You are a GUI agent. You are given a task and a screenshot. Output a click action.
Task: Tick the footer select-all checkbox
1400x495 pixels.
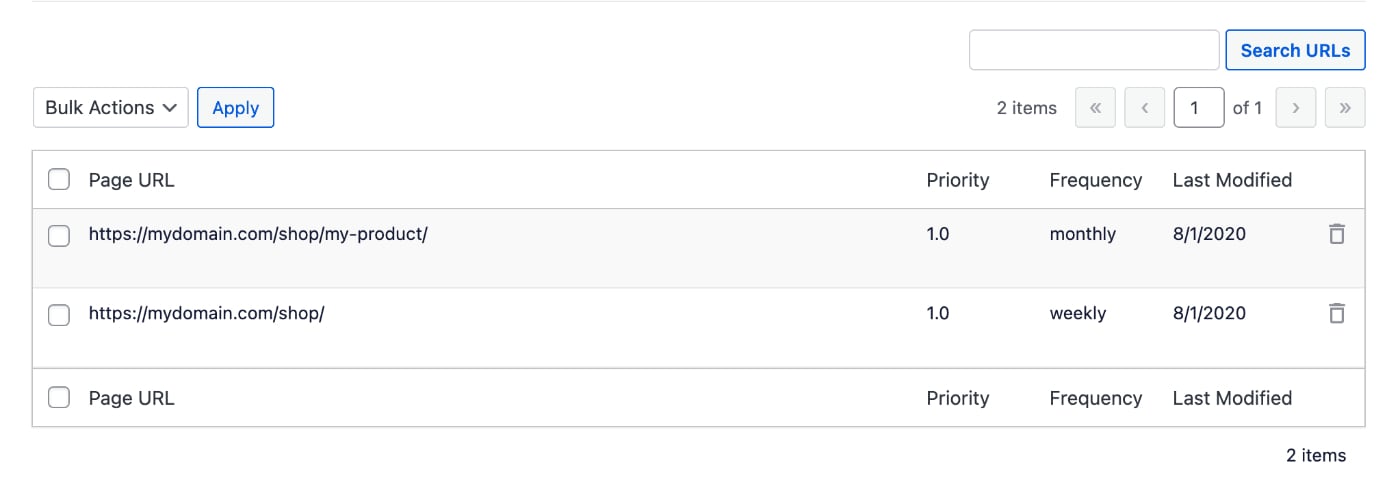coord(59,398)
